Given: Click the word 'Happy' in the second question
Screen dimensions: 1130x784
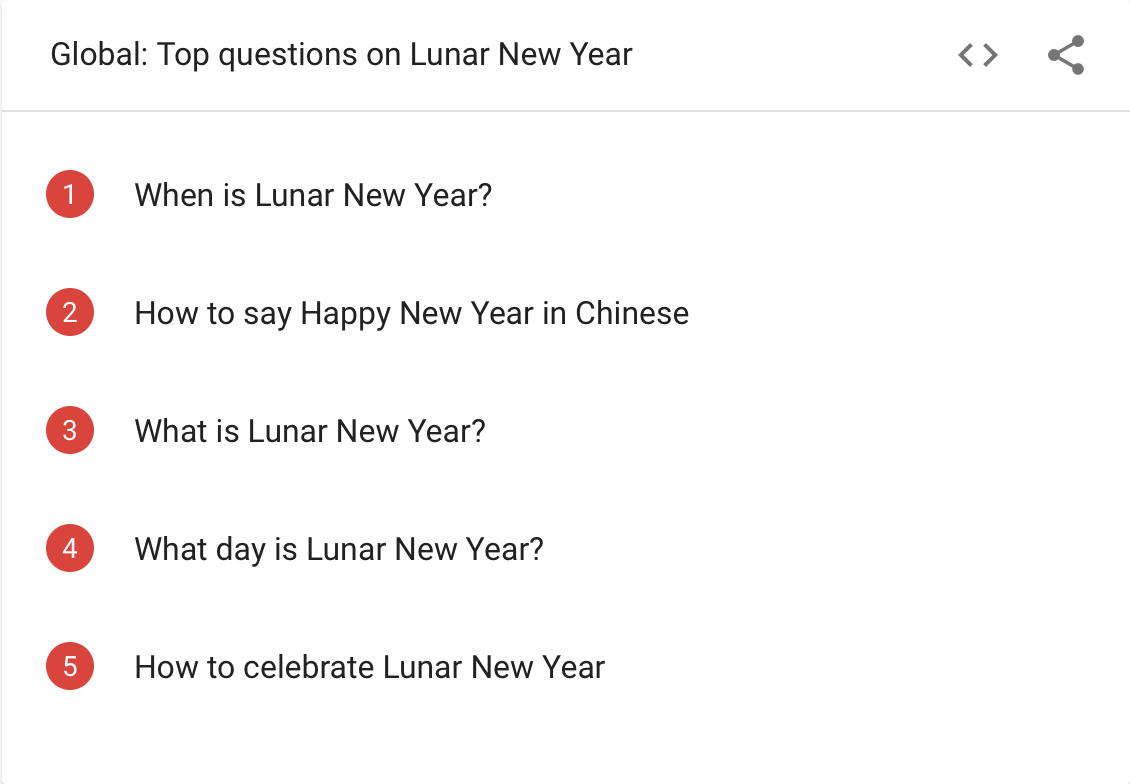Looking at the screenshot, I should [345, 313].
